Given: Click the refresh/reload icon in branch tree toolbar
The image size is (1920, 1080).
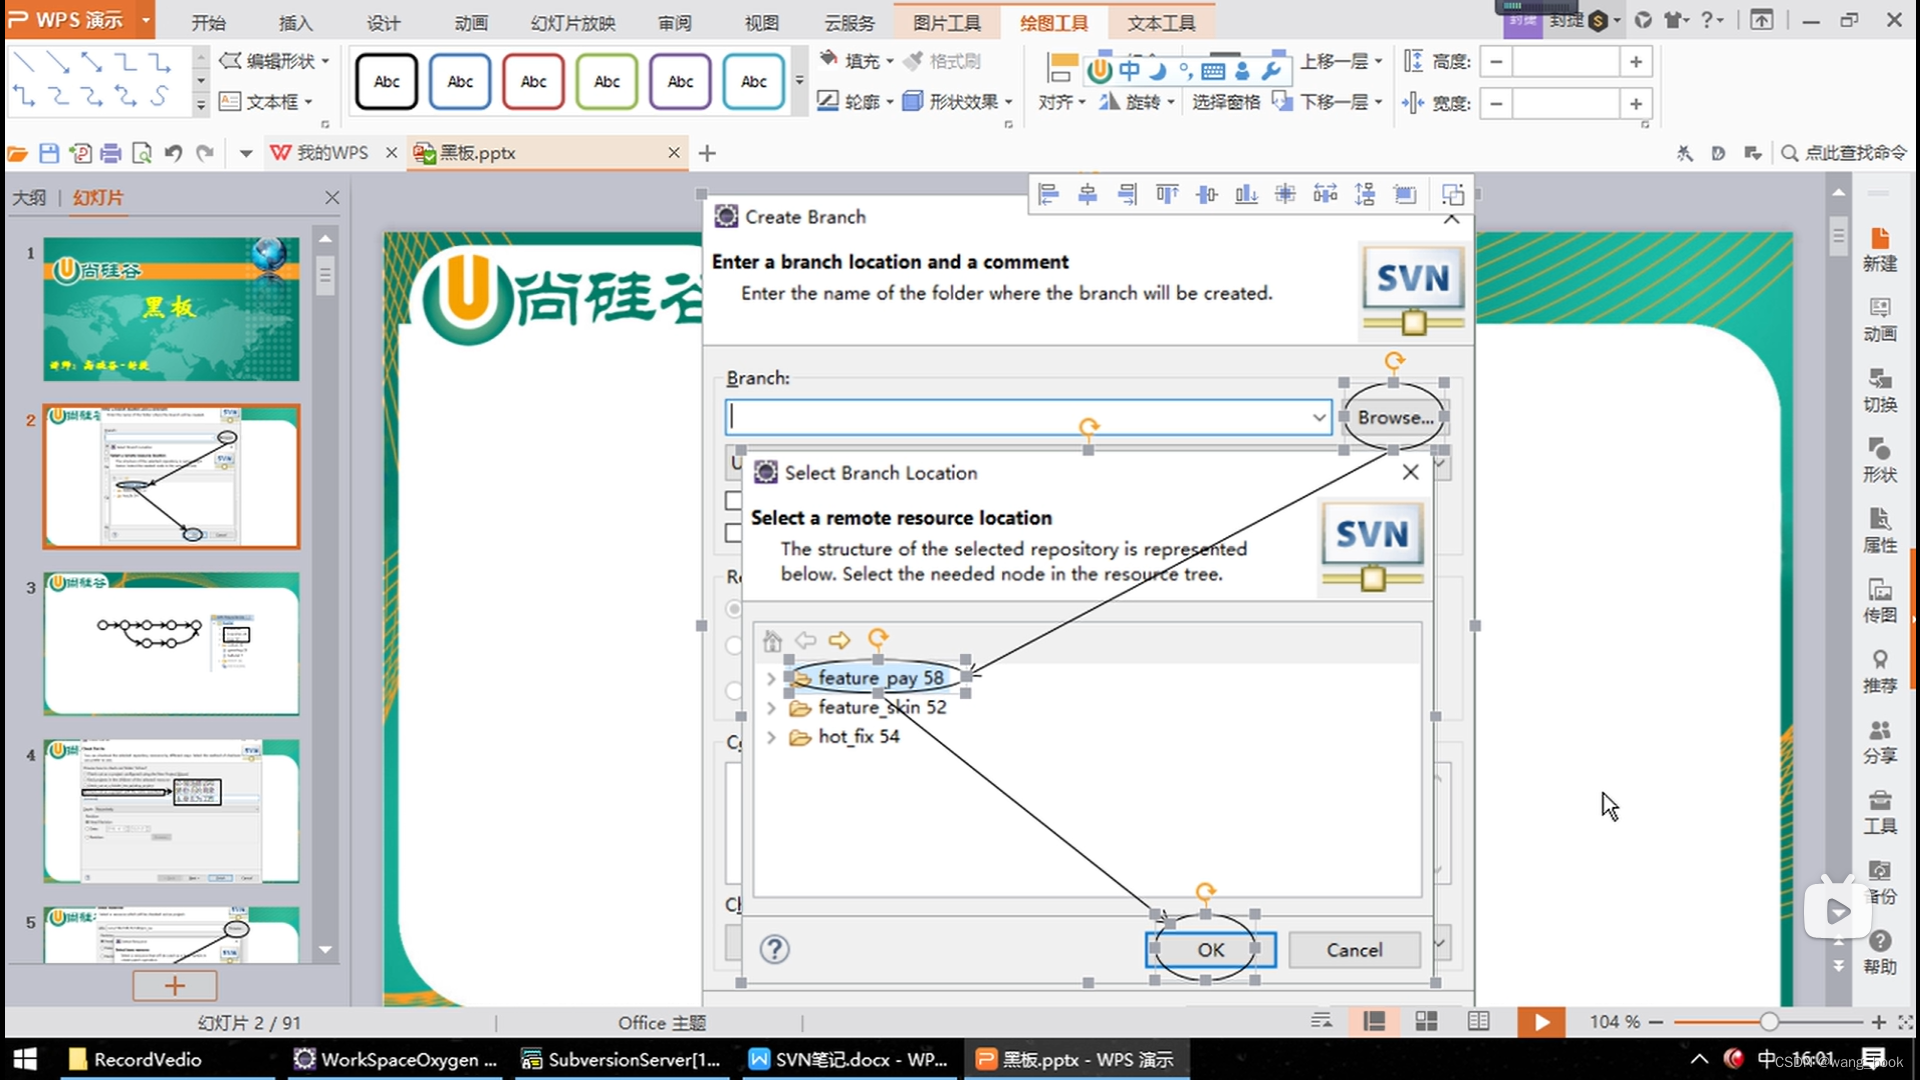Looking at the screenshot, I should 876,640.
